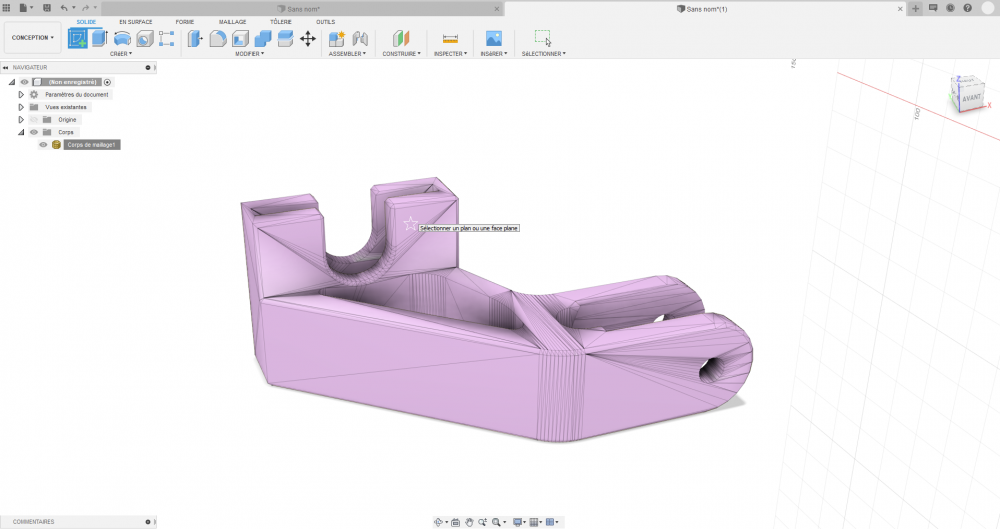Screen dimensions: 1000x529
Task: Switch to the EN SURFACE tab
Action: click(x=136, y=21)
